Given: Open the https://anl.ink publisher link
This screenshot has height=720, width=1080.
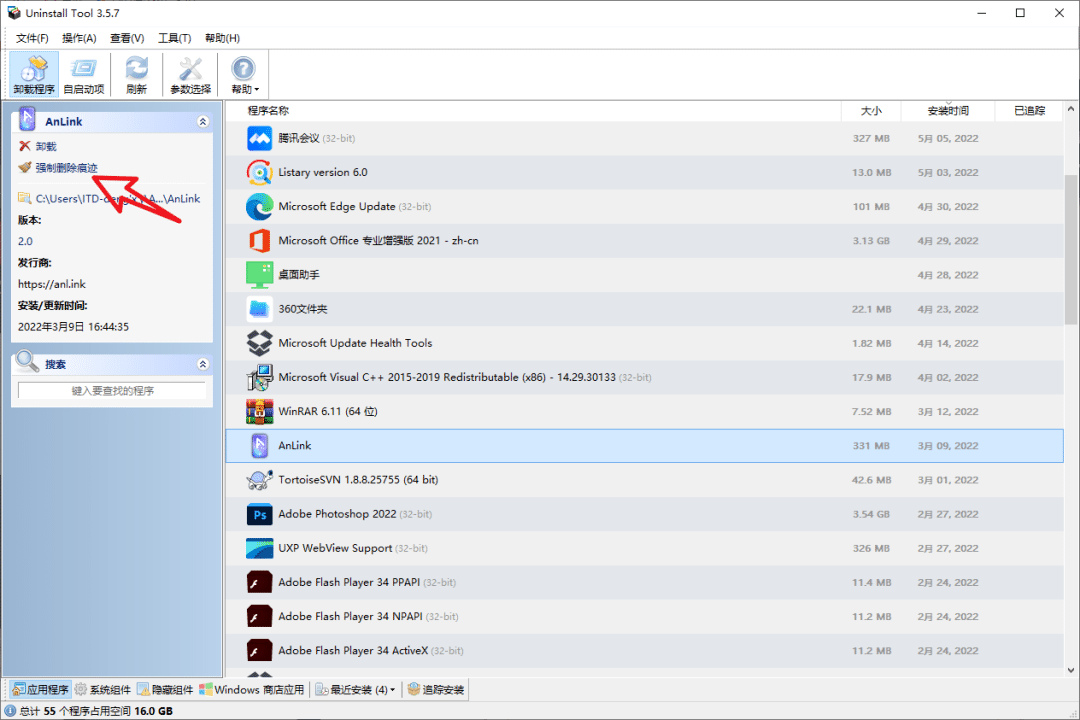Looking at the screenshot, I should pos(52,284).
